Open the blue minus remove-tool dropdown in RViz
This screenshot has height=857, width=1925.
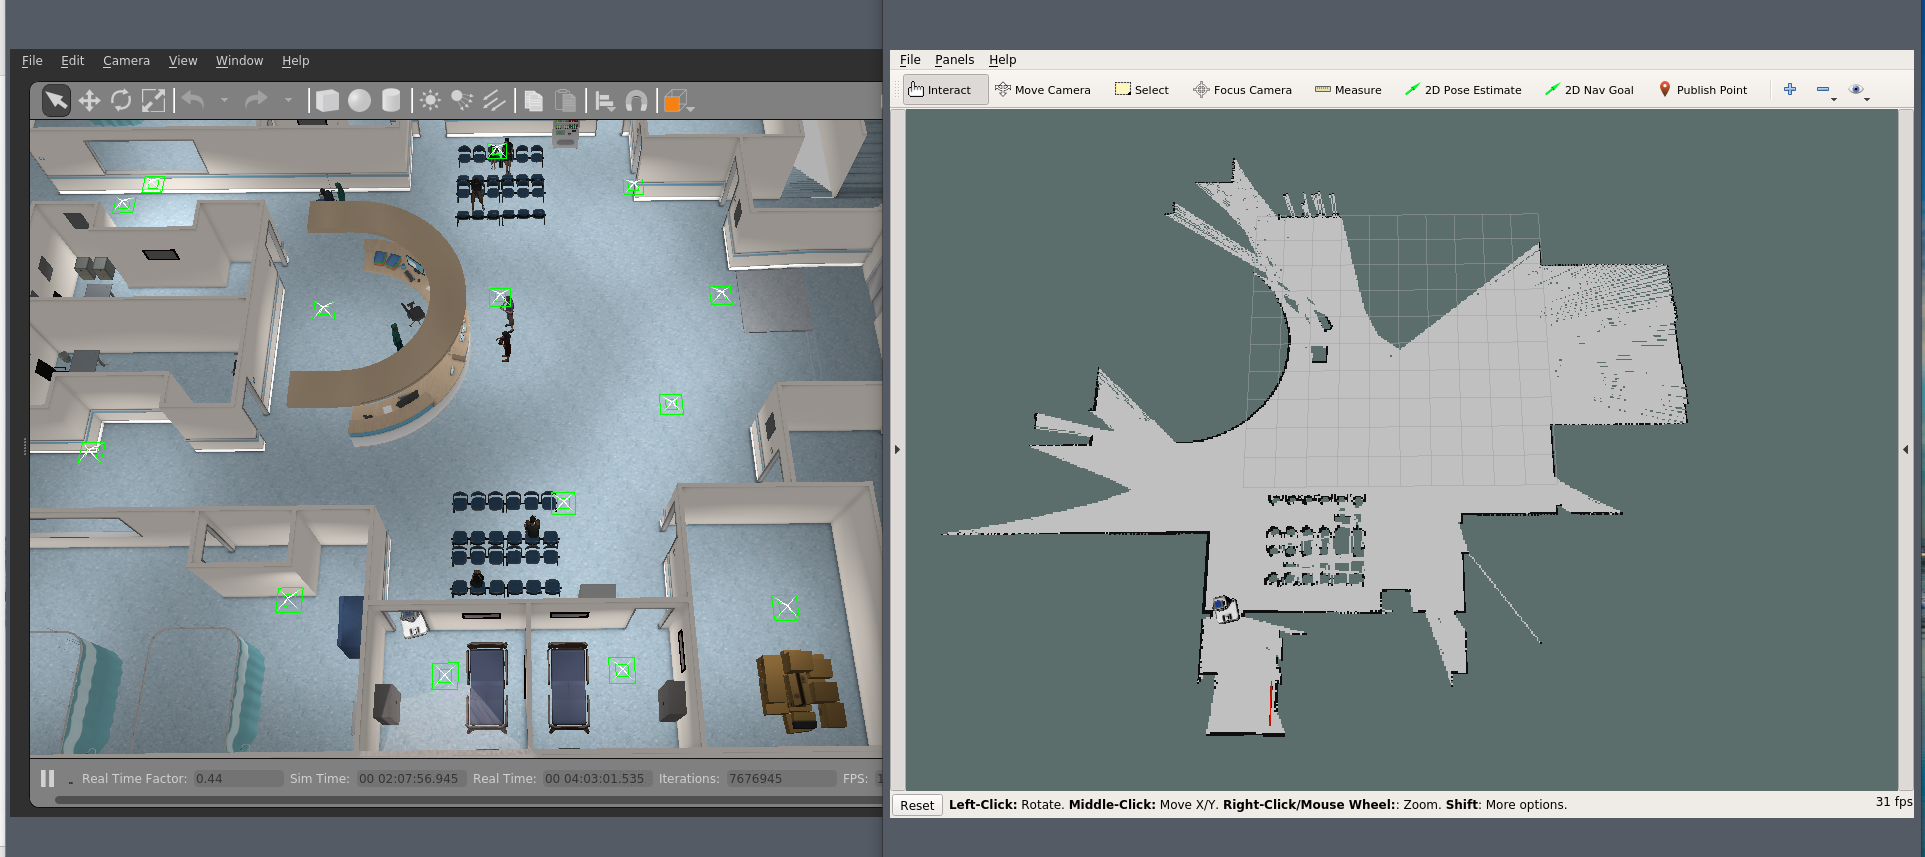tap(1826, 91)
